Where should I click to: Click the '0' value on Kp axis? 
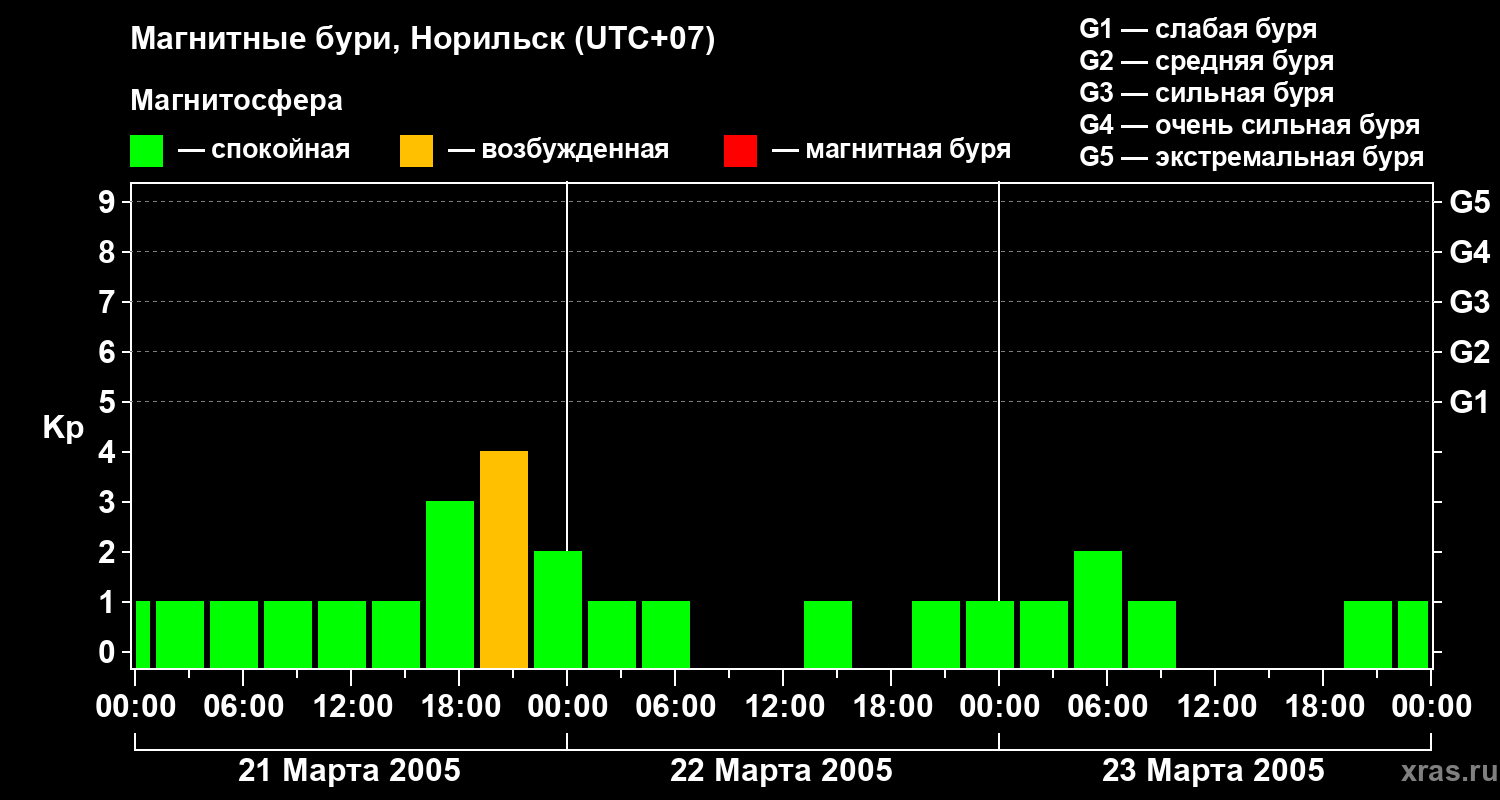pyautogui.click(x=109, y=652)
